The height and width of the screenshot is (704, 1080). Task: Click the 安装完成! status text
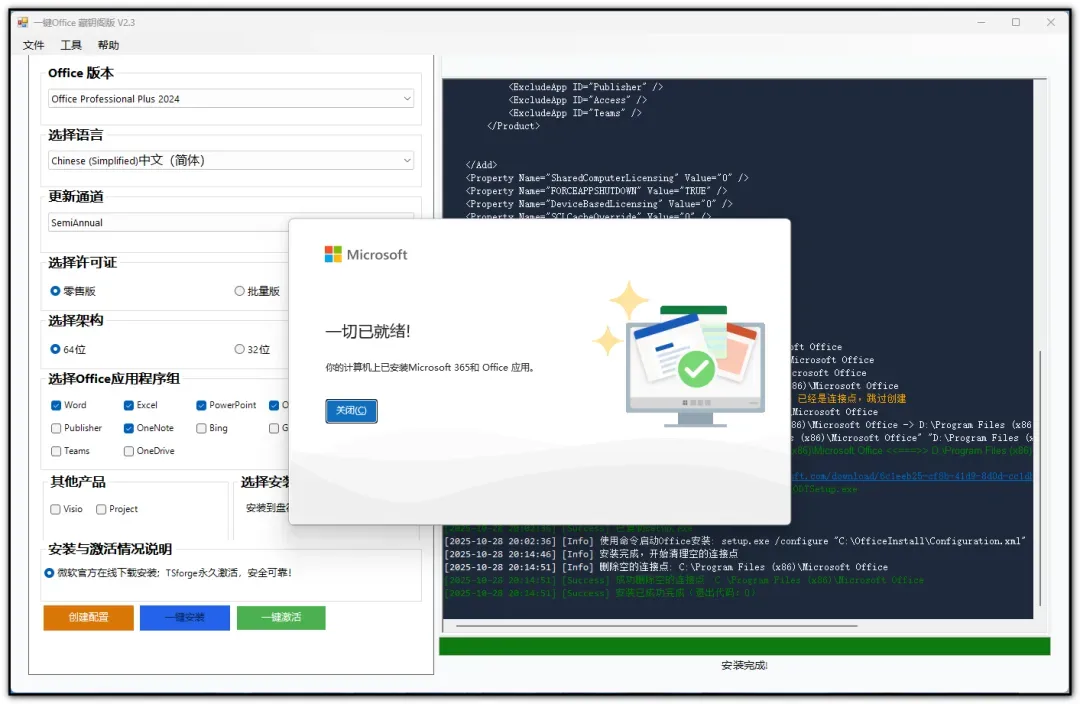(x=745, y=665)
